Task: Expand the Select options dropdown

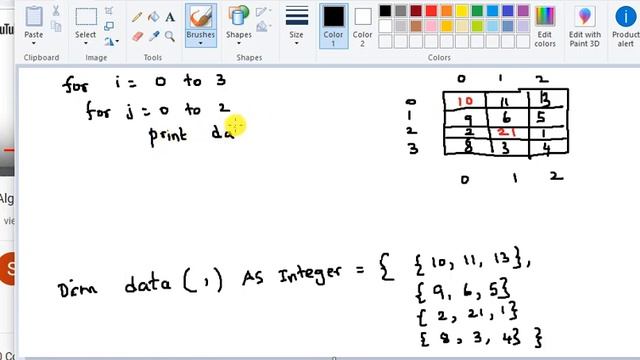Action: [x=86, y=43]
